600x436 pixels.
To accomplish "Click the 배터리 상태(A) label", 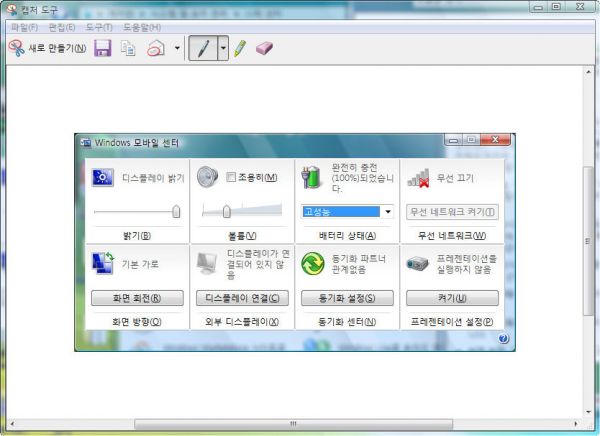I will pyautogui.click(x=347, y=236).
